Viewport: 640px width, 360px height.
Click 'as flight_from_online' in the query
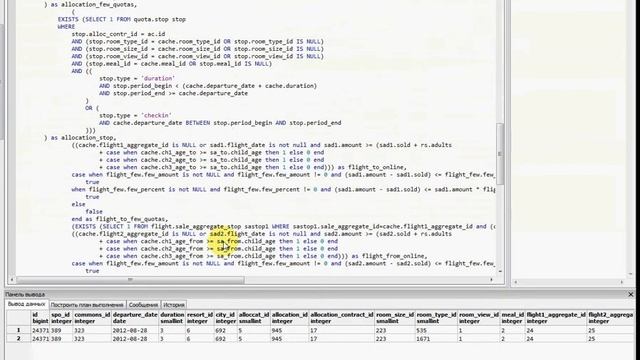(389, 256)
